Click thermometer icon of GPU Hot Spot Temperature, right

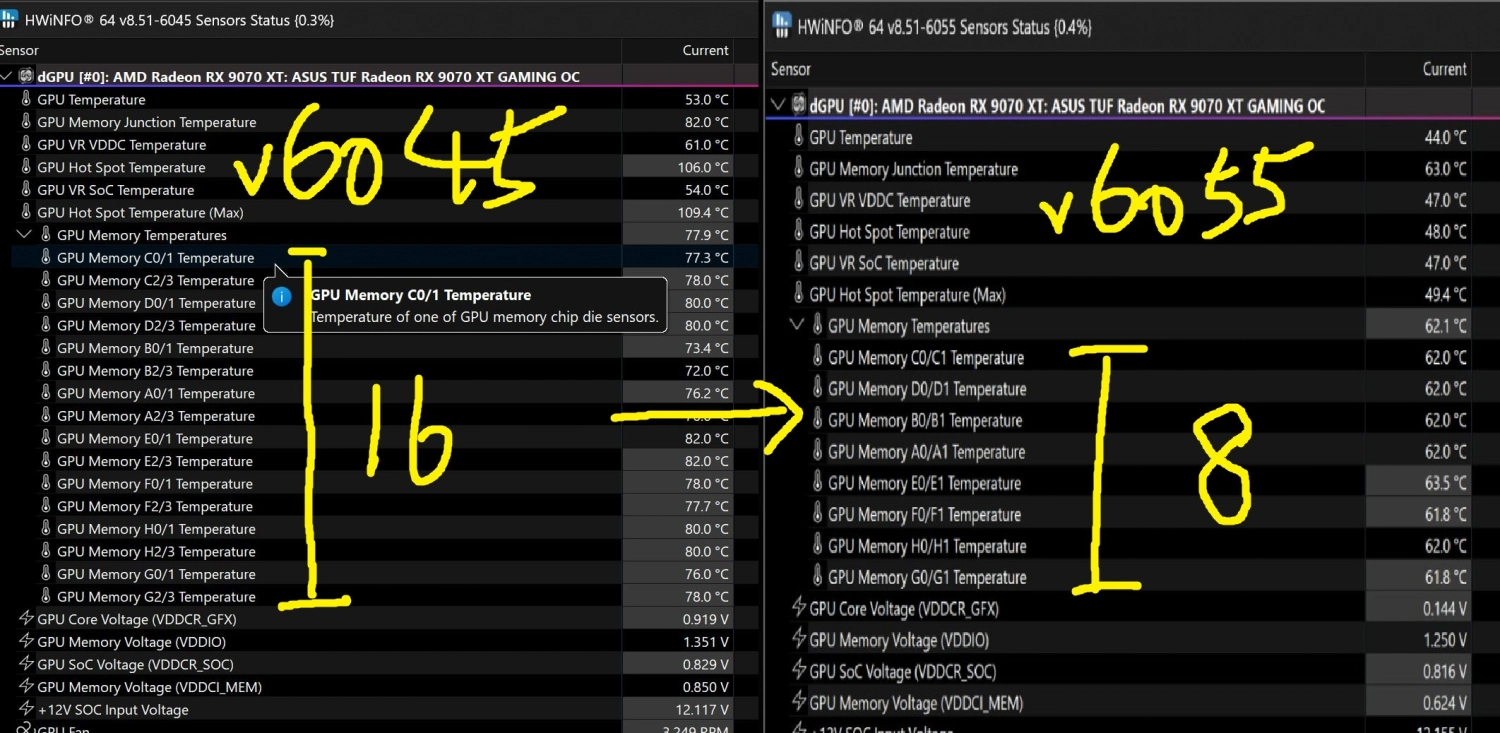coord(798,231)
